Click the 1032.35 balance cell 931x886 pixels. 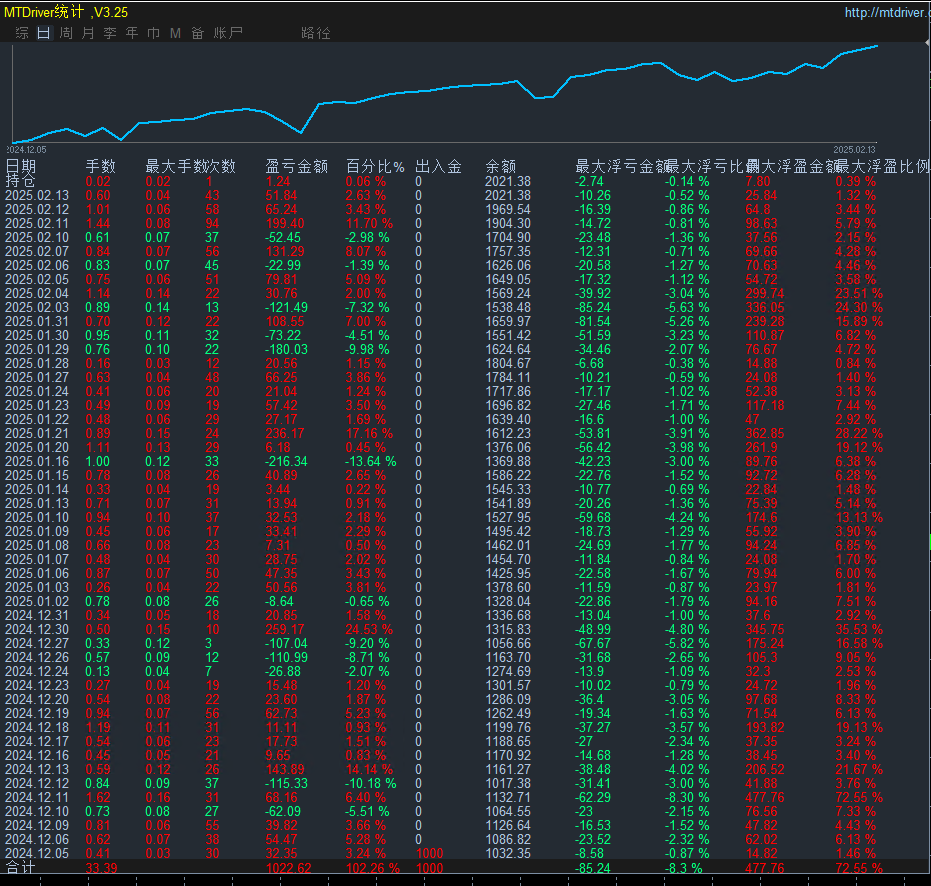point(508,853)
